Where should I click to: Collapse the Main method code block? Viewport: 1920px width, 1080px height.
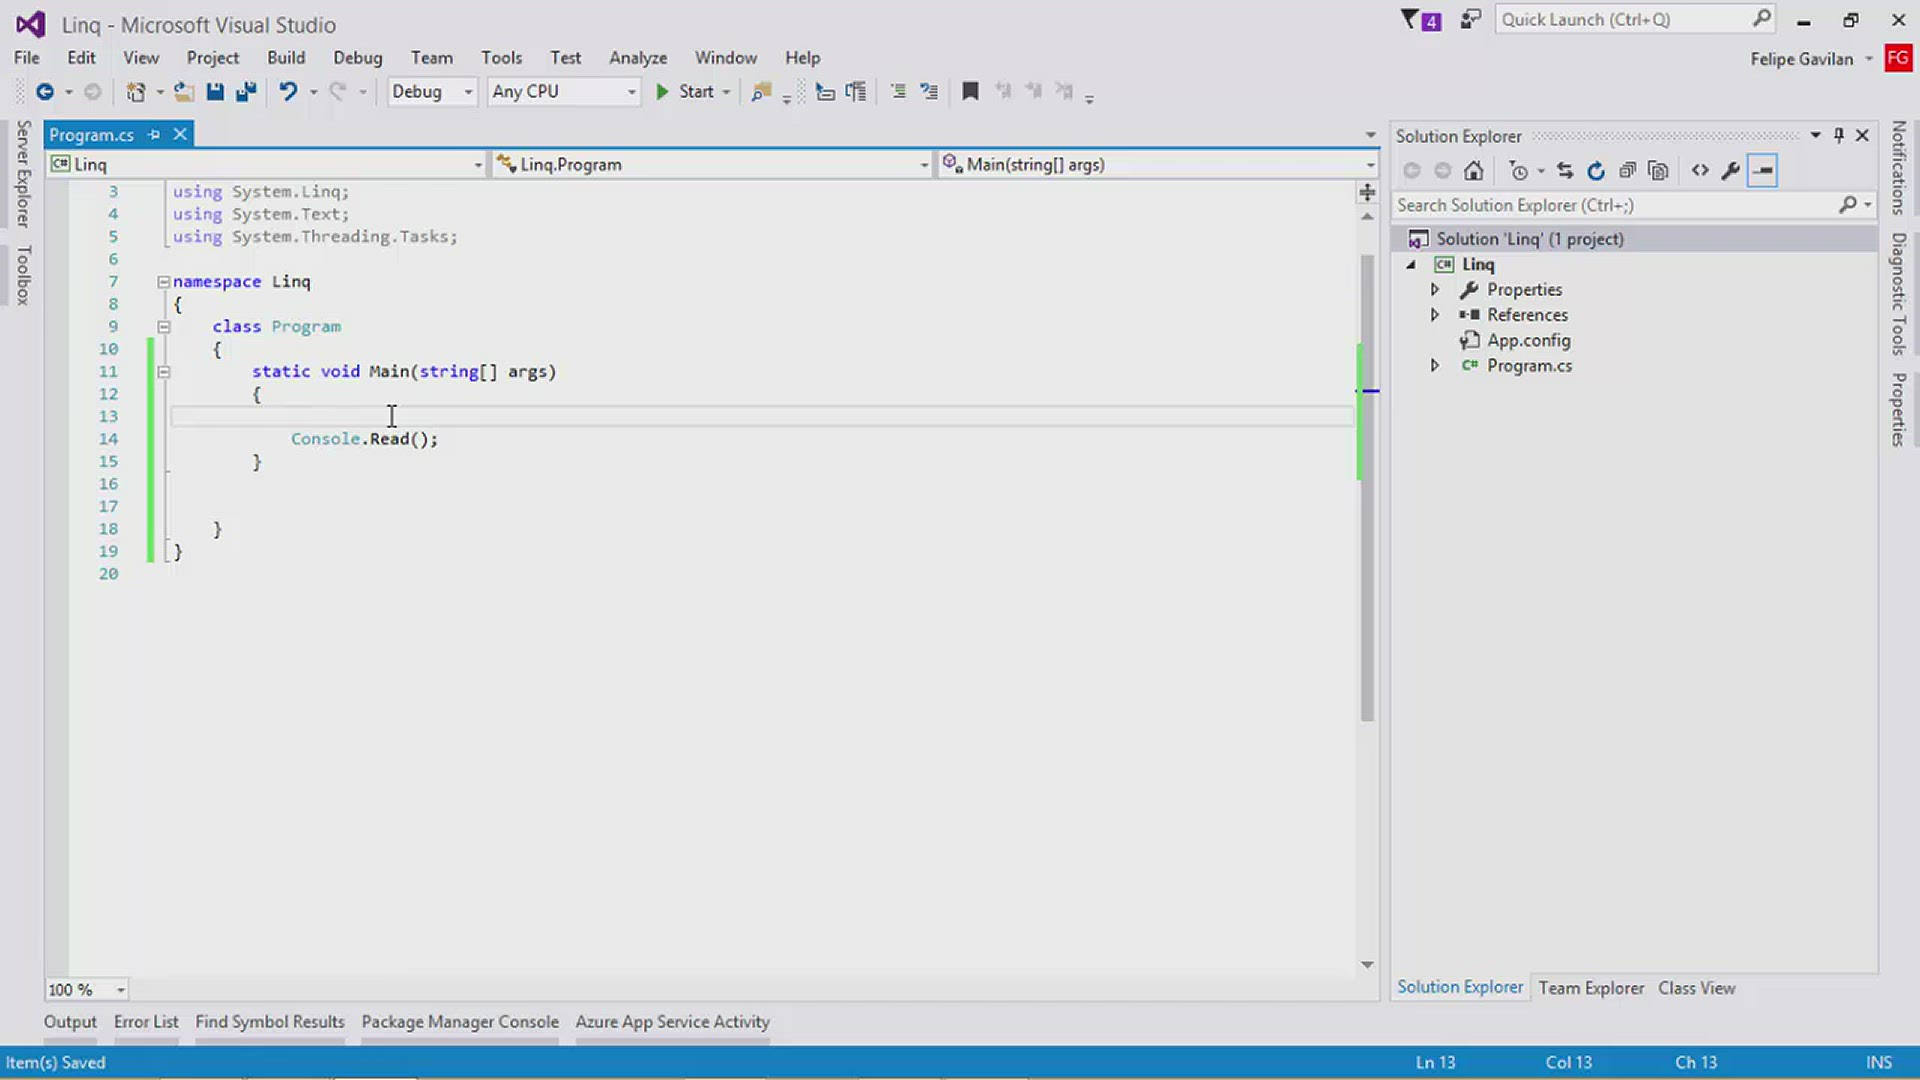click(x=163, y=372)
